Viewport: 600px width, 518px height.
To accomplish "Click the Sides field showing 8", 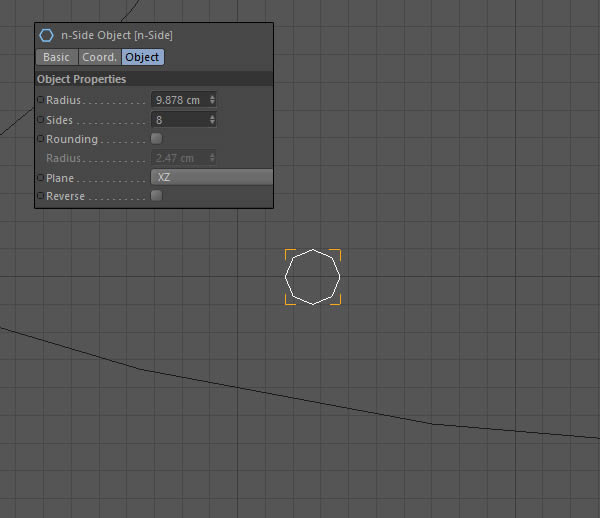I will (x=184, y=120).
